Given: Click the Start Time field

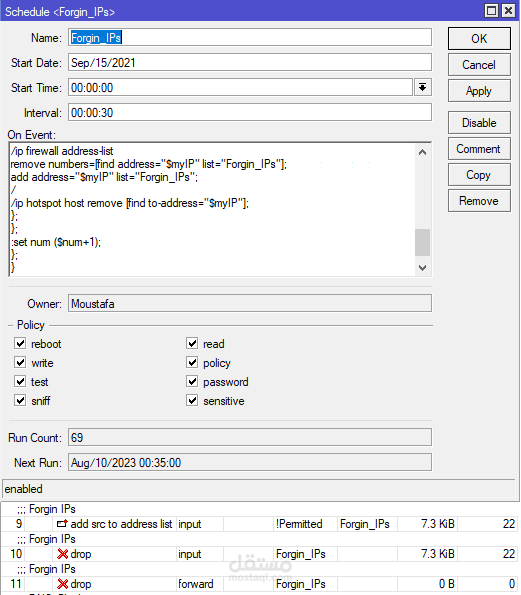Looking at the screenshot, I should 240,88.
